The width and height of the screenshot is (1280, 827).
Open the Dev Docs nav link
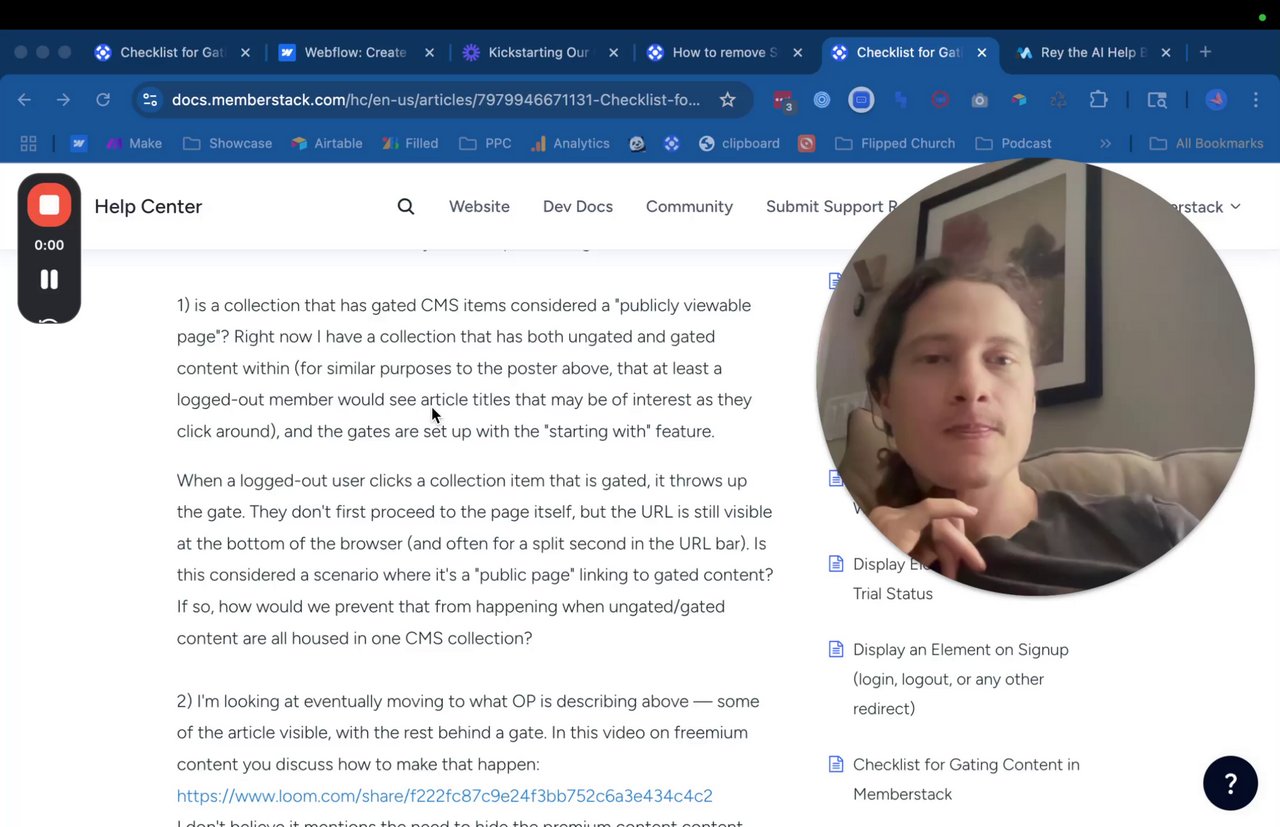click(x=578, y=206)
